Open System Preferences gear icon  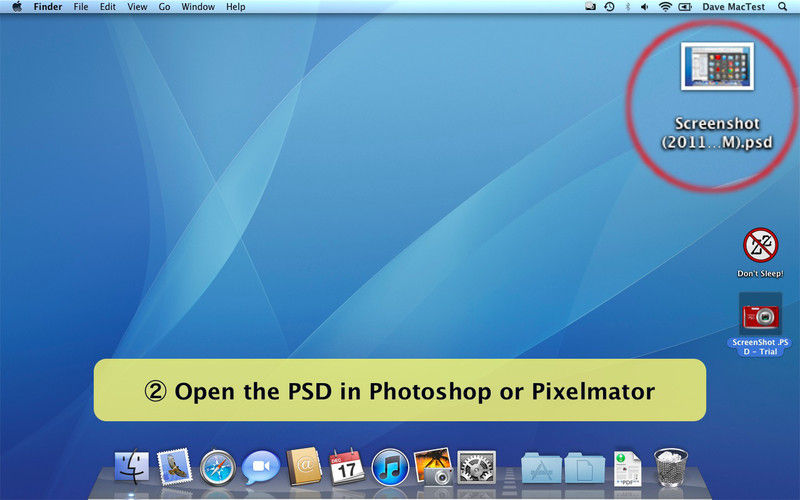coord(477,467)
